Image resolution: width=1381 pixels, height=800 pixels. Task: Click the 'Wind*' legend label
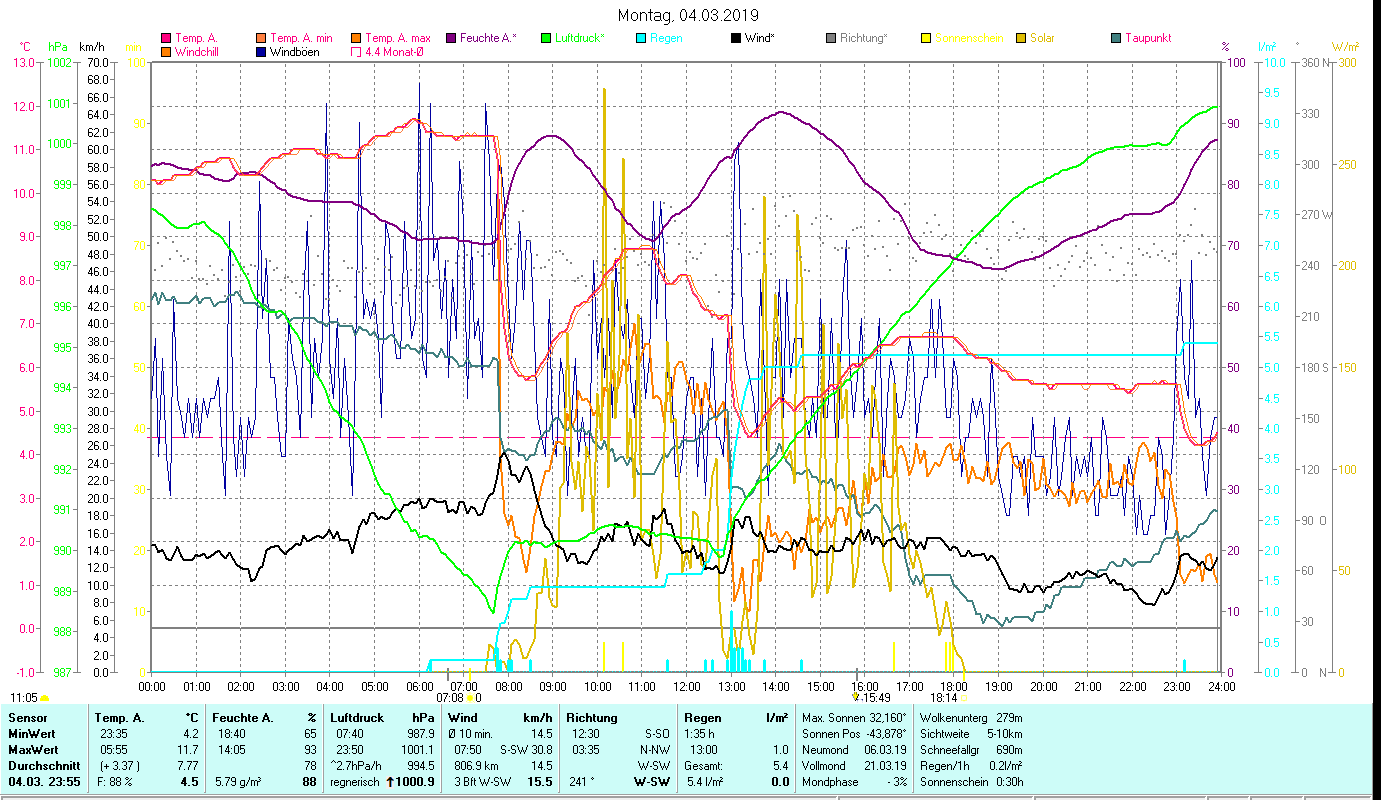(x=759, y=39)
